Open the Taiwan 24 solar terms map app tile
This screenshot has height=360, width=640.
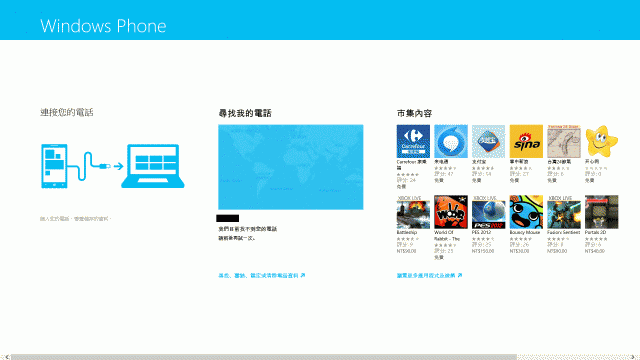pos(564,141)
